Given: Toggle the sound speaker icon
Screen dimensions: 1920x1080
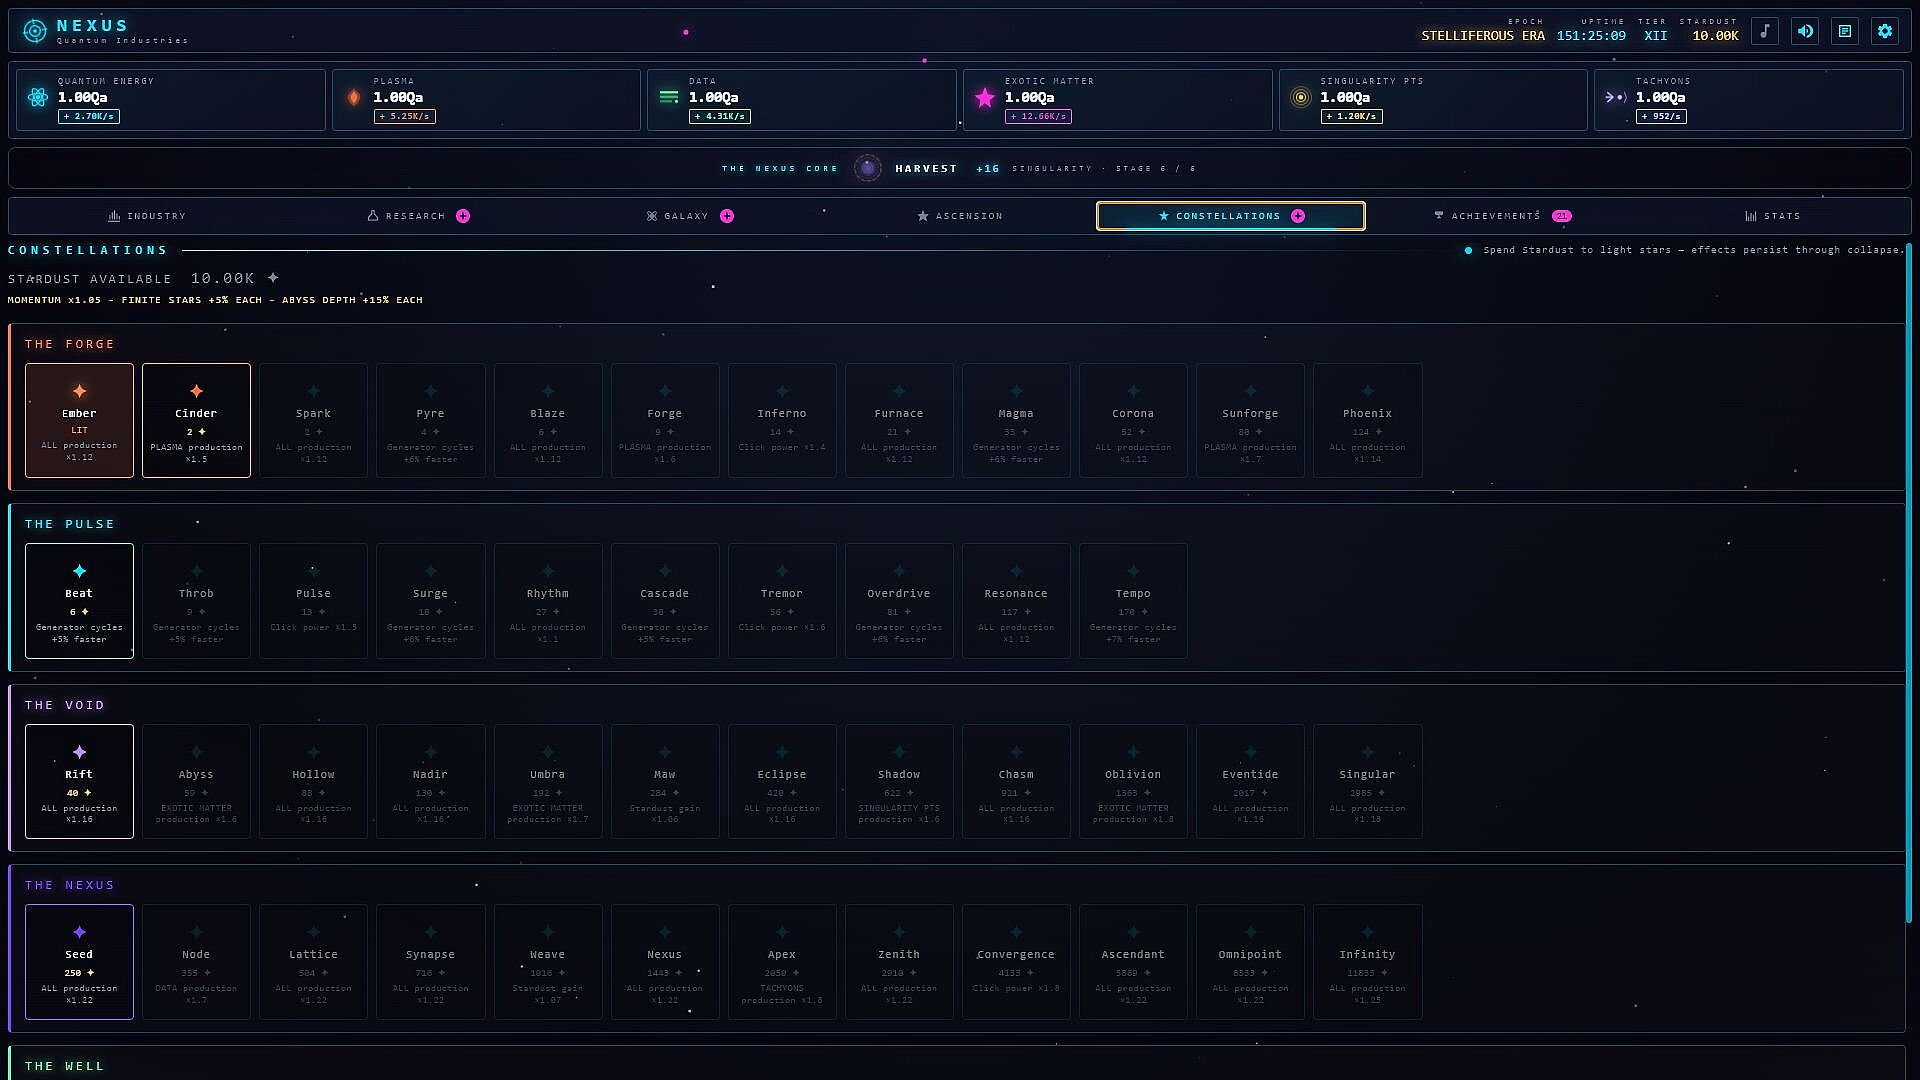Looking at the screenshot, I should pyautogui.click(x=1805, y=31).
